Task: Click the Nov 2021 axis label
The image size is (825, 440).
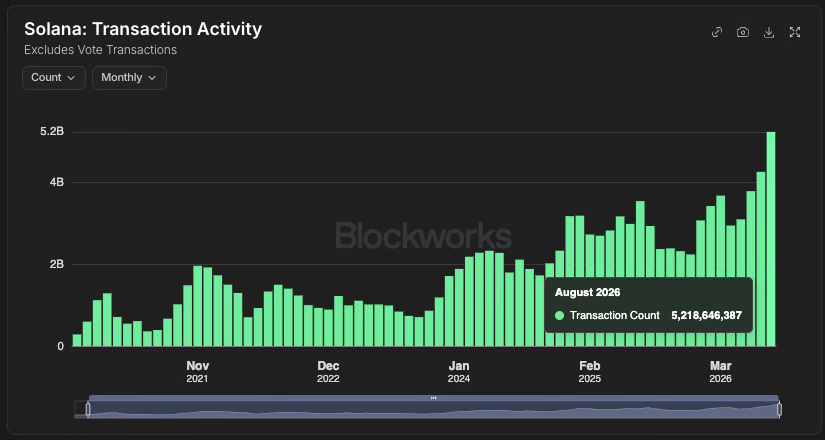Action: 197,372
